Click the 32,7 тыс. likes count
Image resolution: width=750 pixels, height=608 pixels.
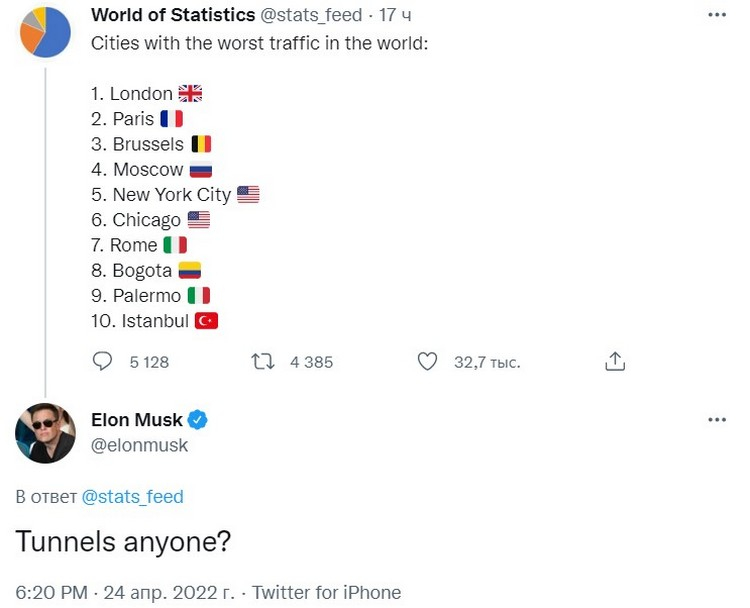point(487,361)
